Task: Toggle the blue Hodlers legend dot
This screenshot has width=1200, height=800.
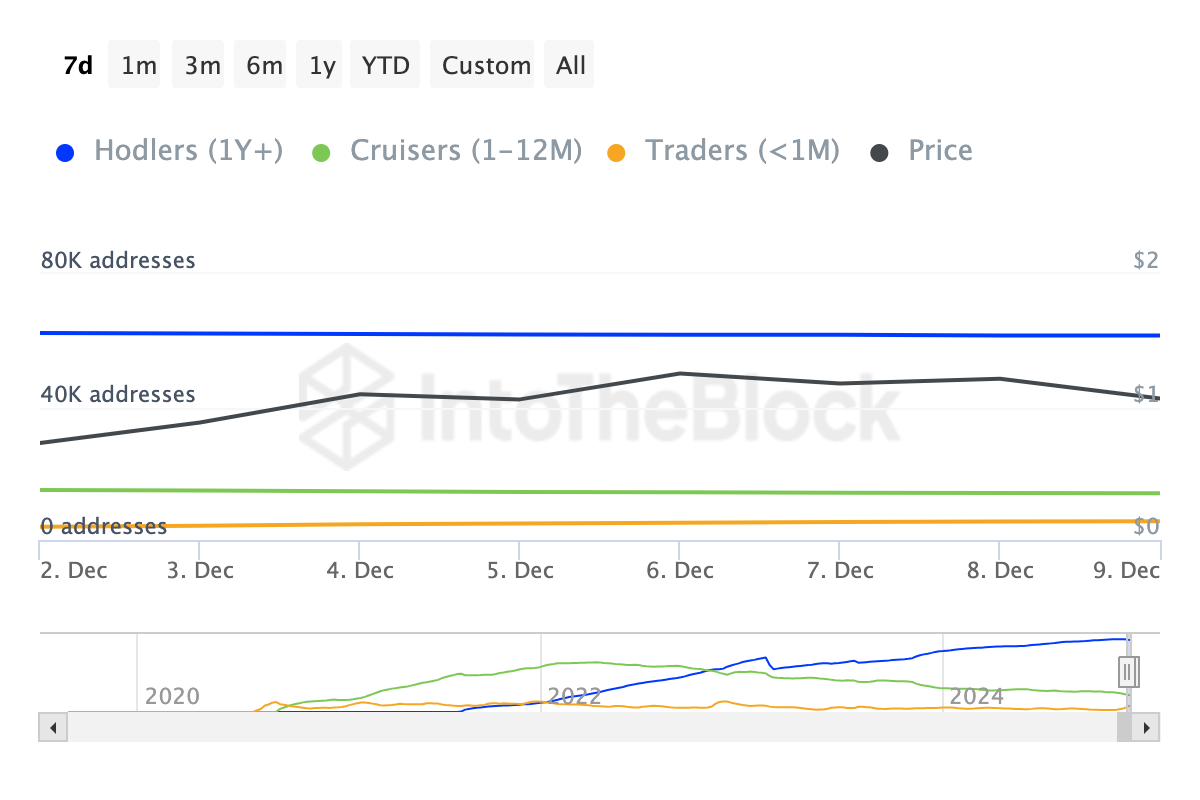Action: [65, 153]
